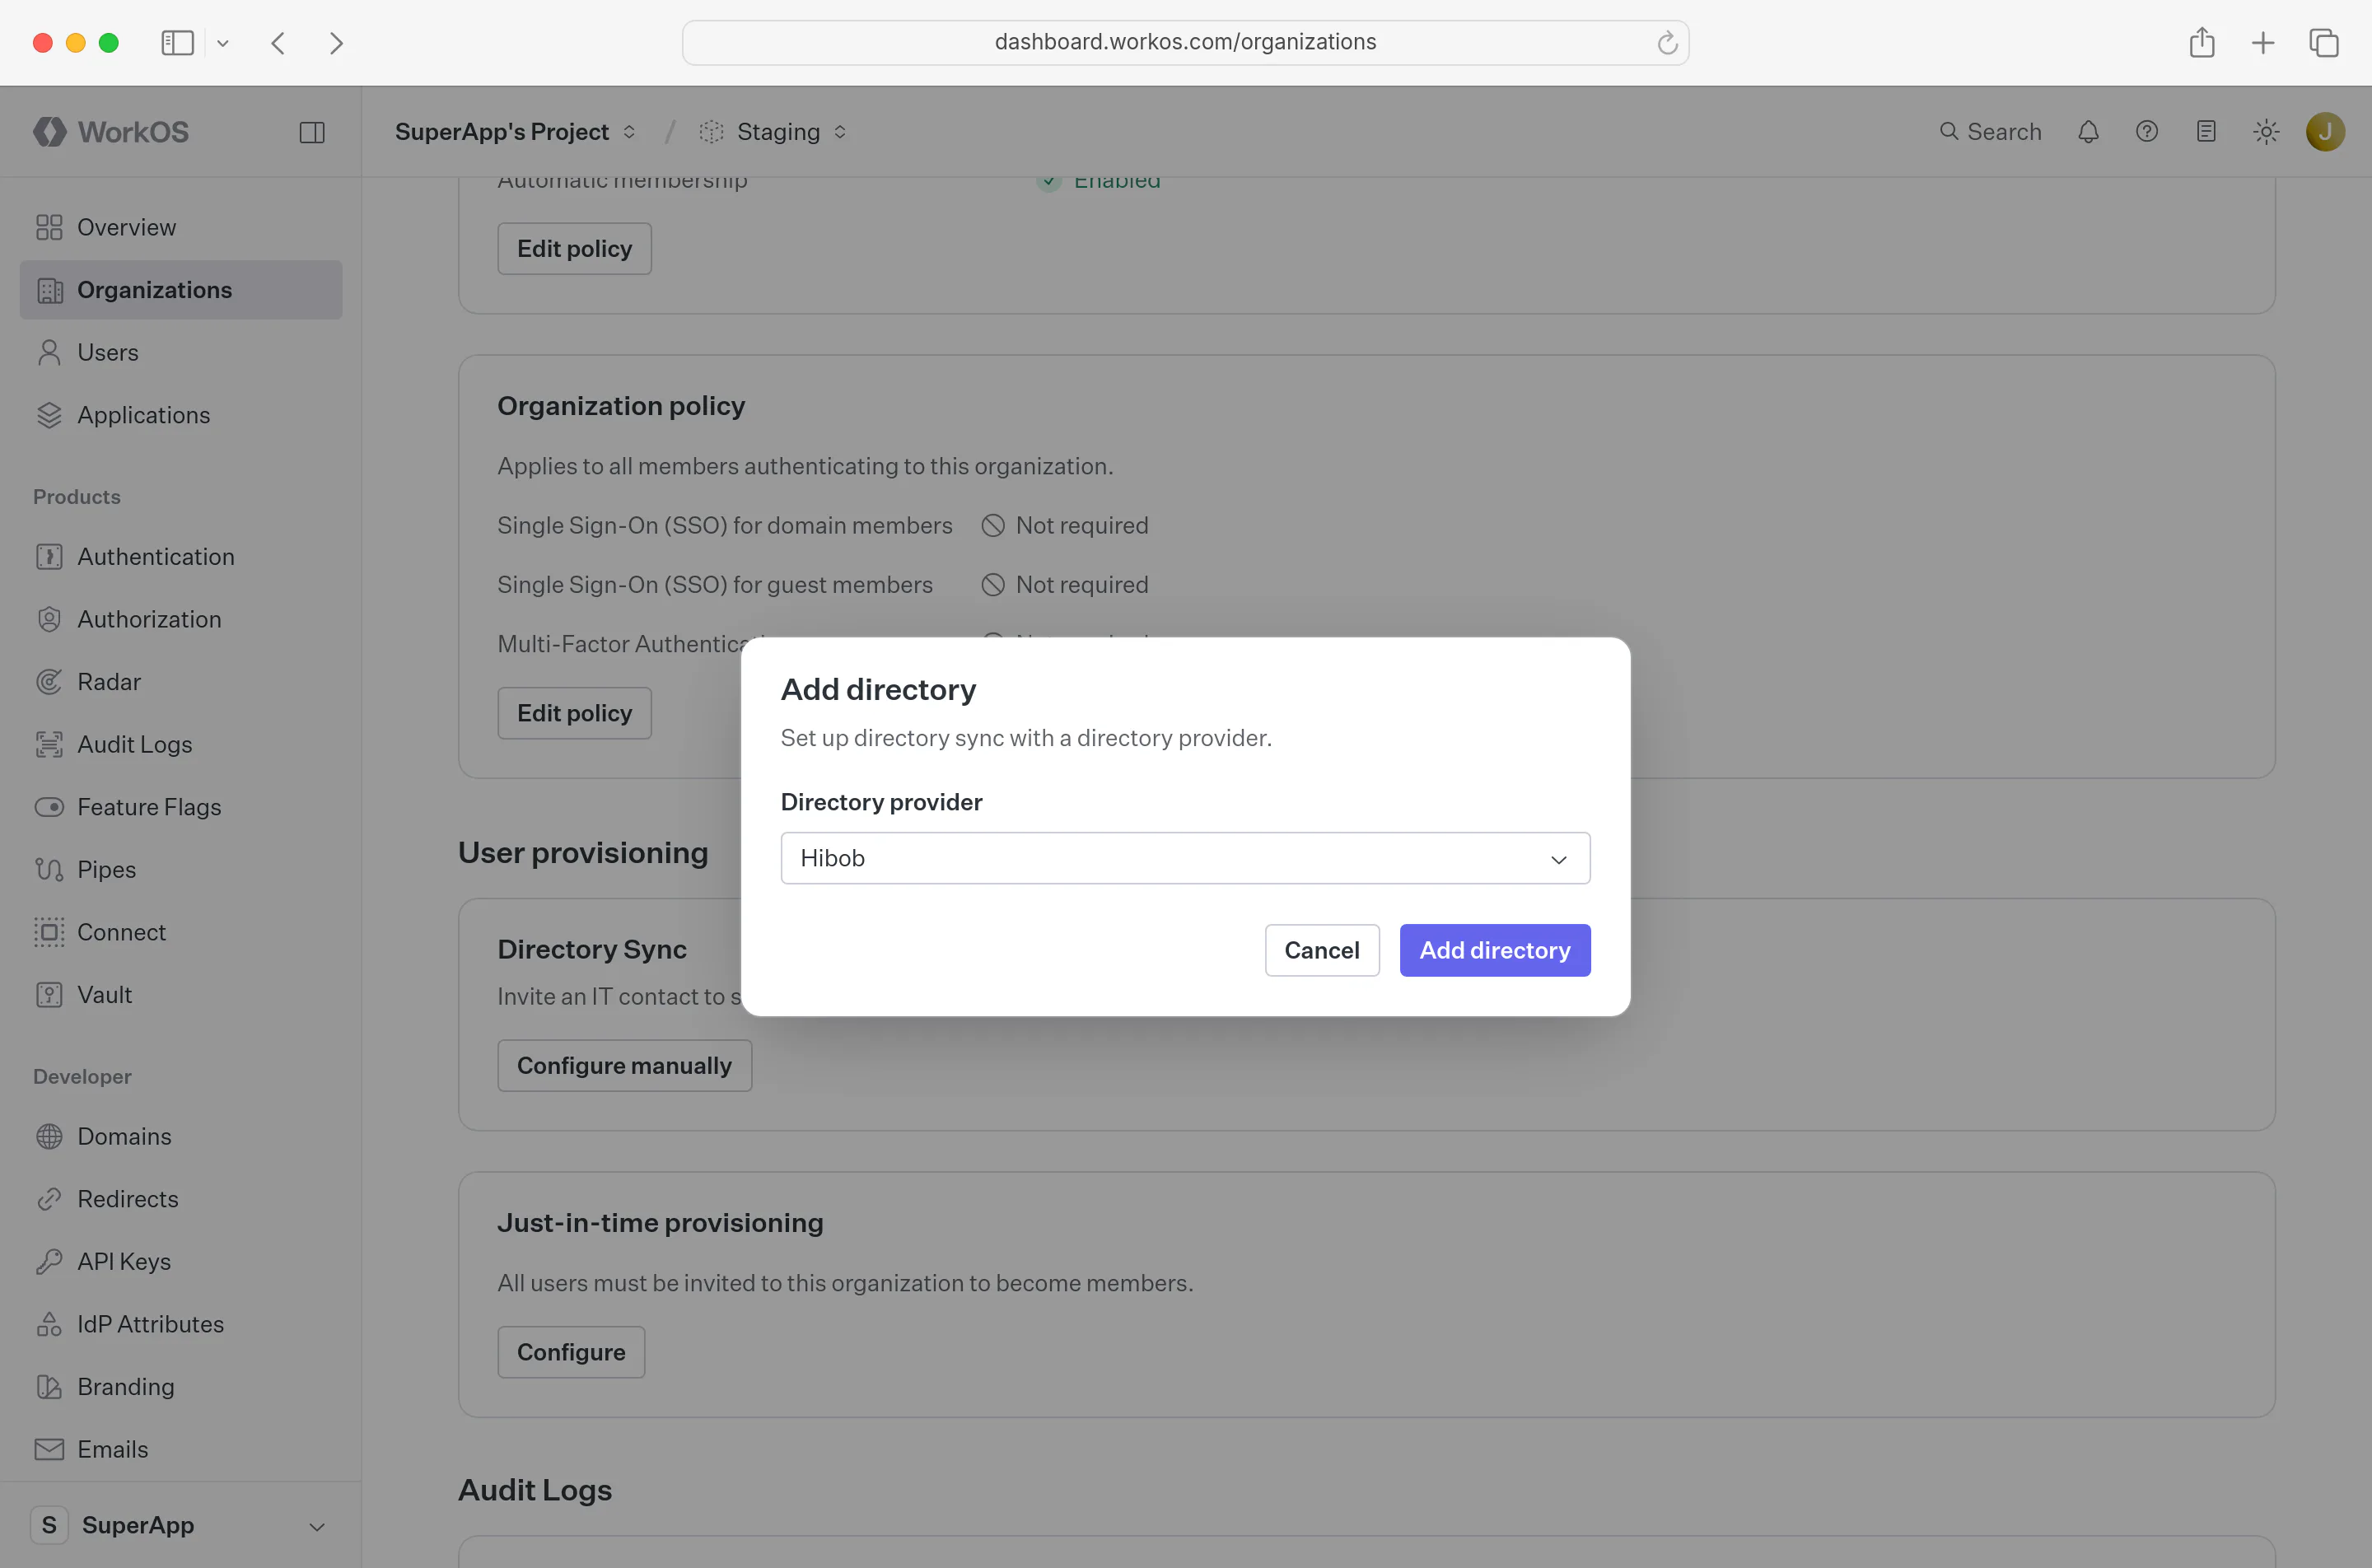Click 'Directory Sync' heading text
This screenshot has height=1568, width=2372.
[592, 949]
